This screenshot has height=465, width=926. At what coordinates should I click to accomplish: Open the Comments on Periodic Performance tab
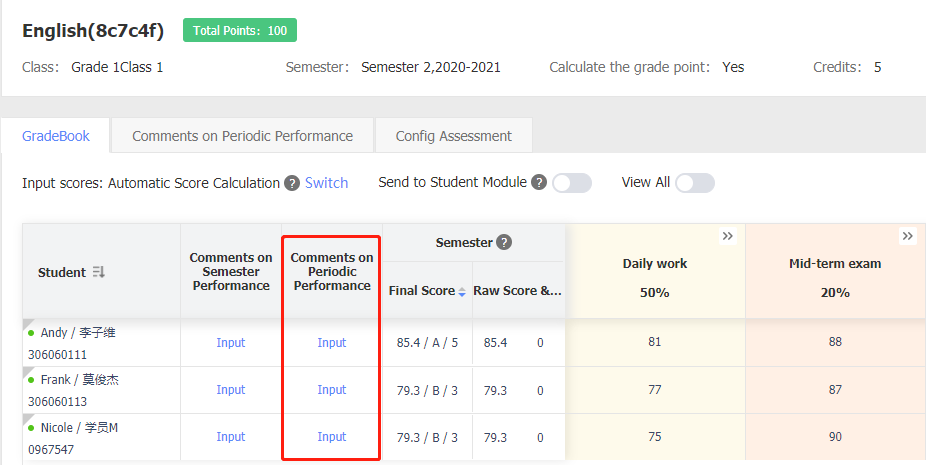point(243,136)
